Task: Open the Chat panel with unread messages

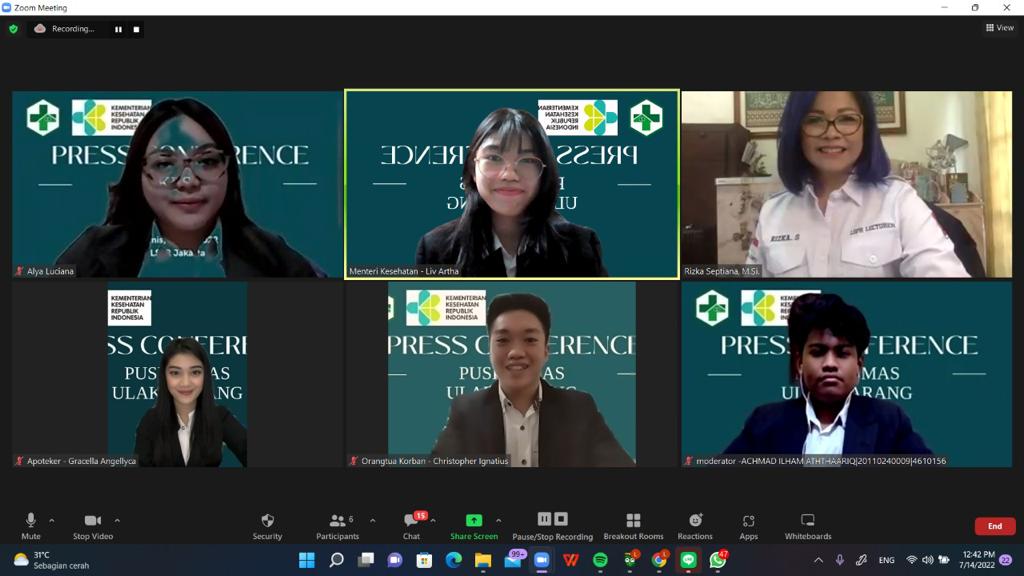Action: point(411,525)
